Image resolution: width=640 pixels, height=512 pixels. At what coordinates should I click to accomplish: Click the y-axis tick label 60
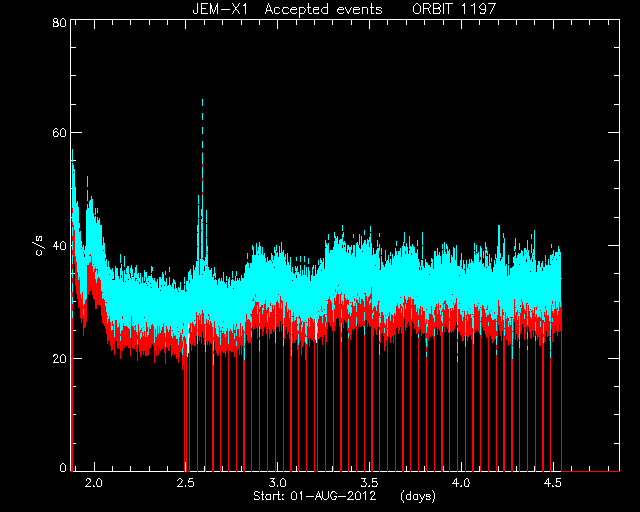[60, 133]
